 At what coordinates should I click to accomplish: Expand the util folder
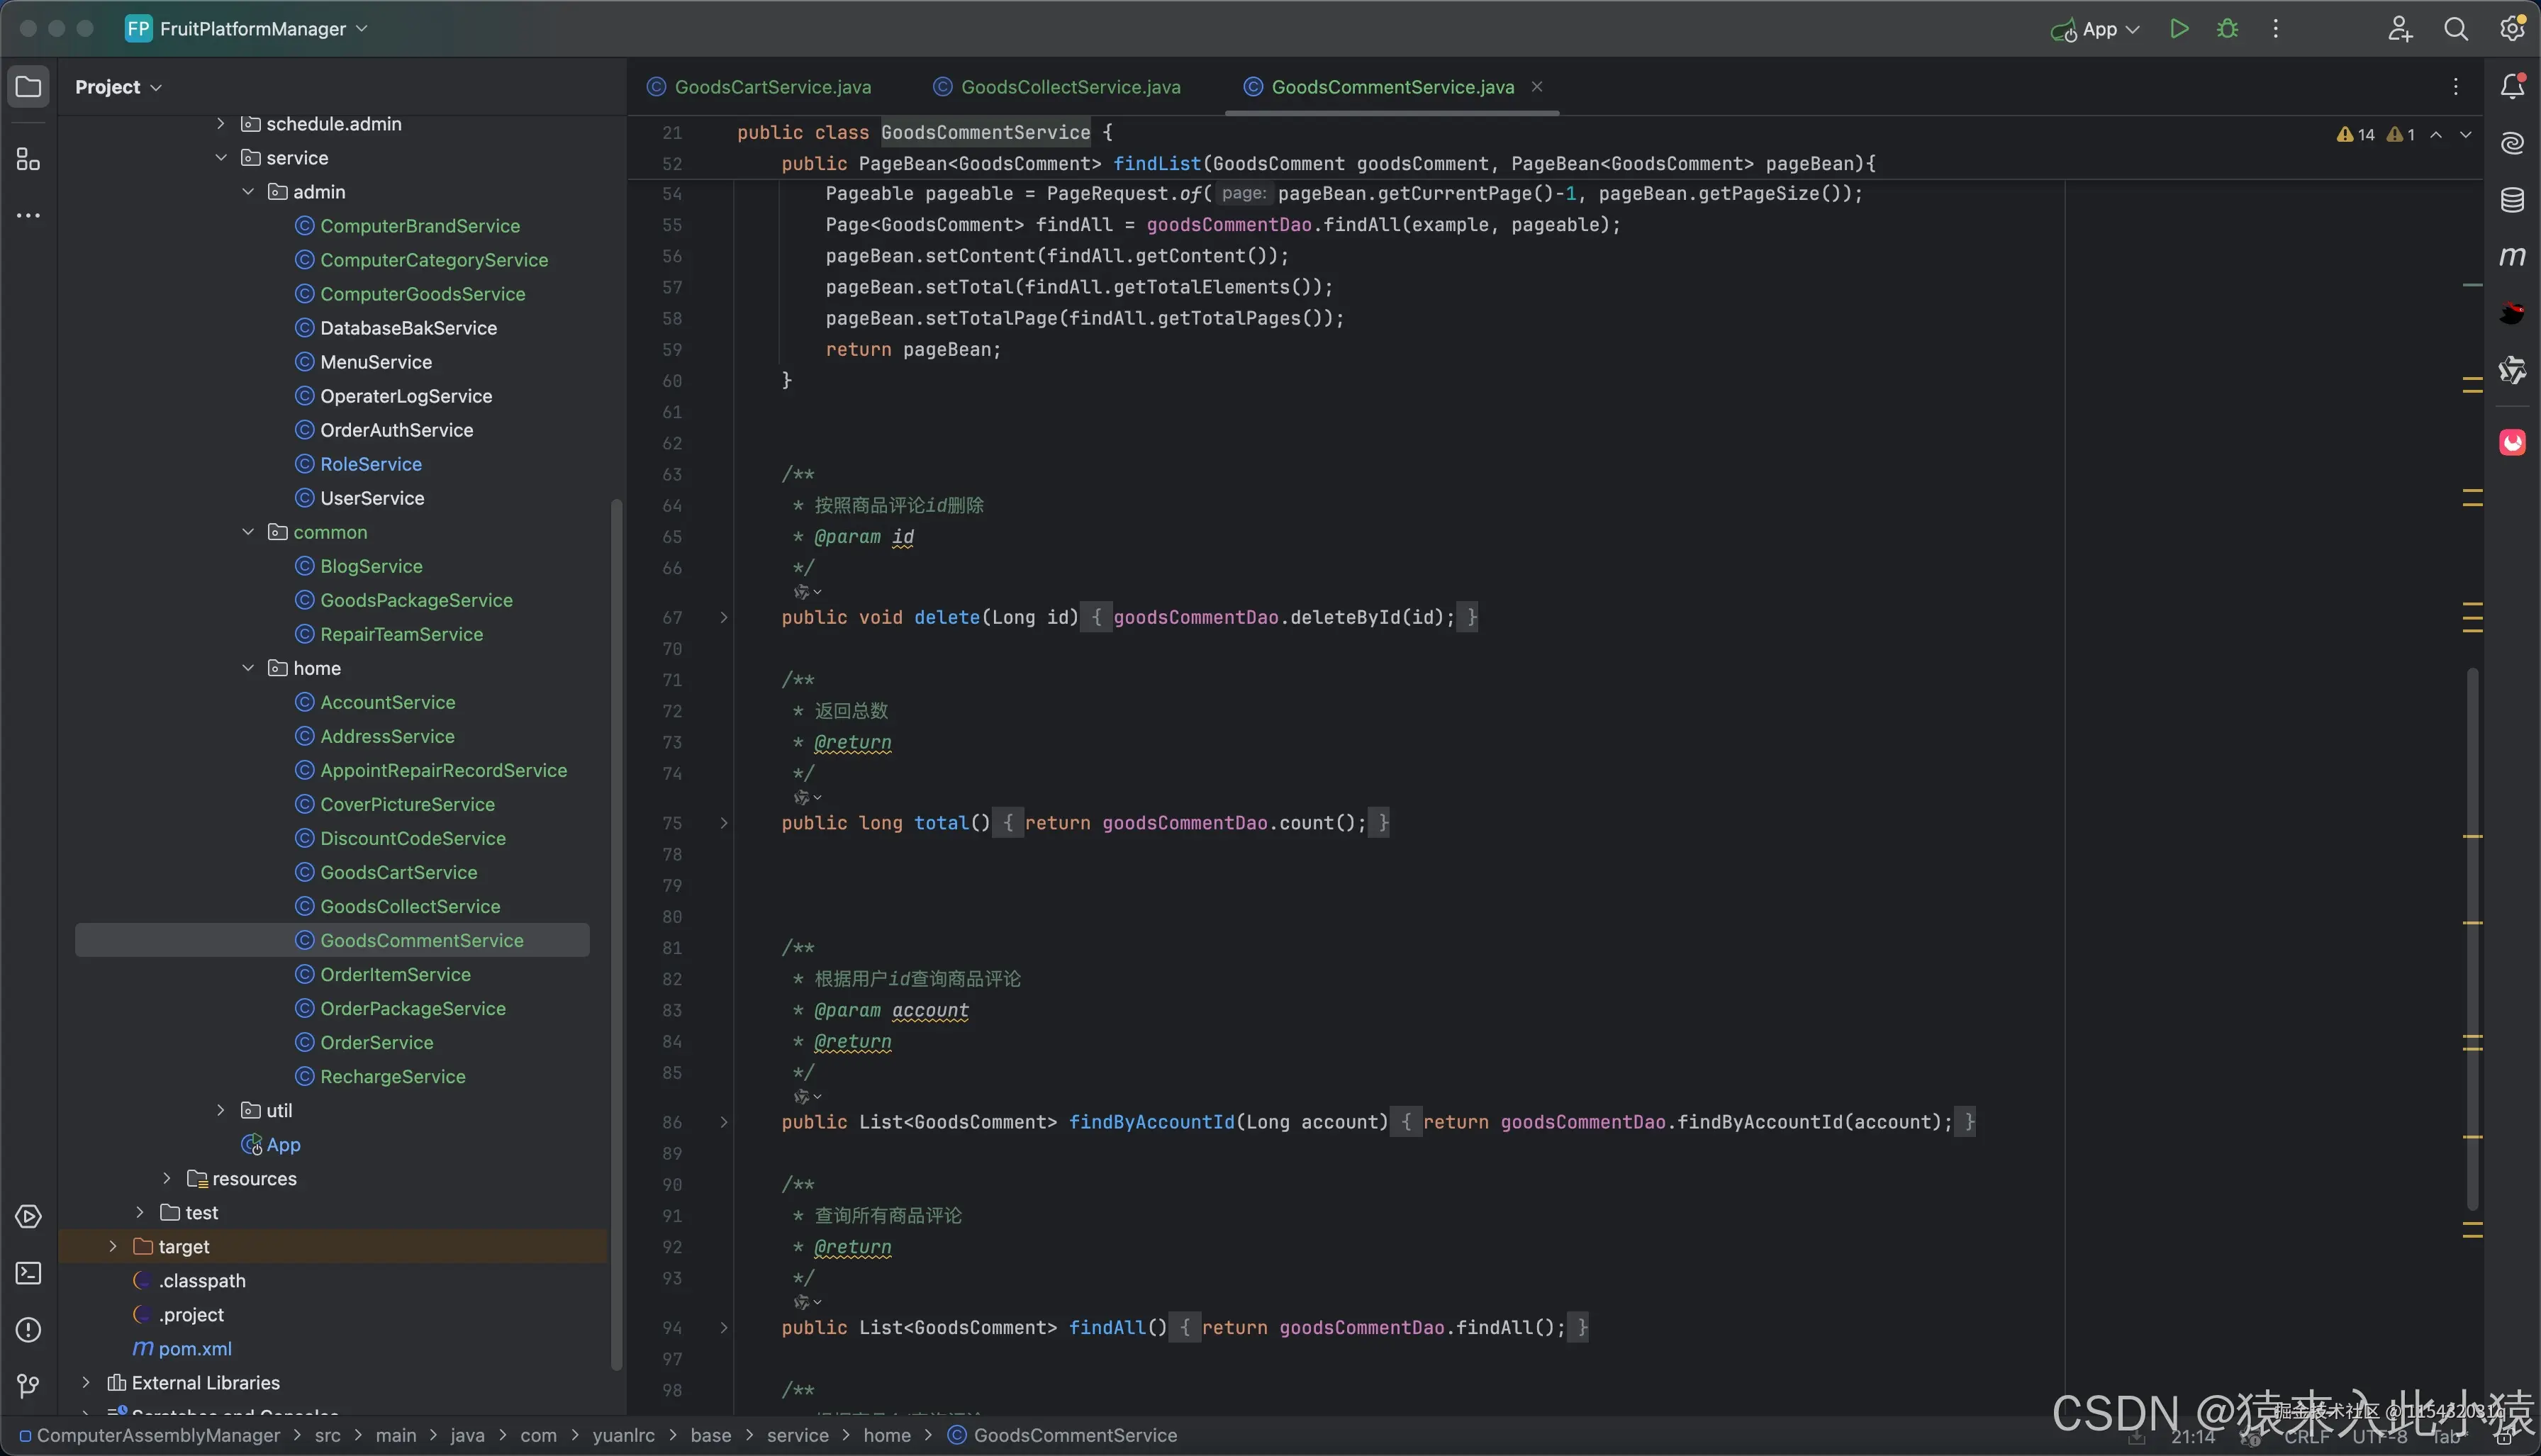(x=221, y=1110)
